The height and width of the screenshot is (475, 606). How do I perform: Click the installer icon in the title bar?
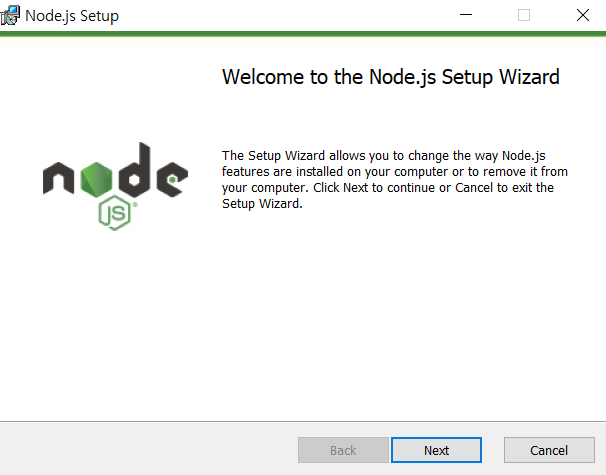coord(10,15)
